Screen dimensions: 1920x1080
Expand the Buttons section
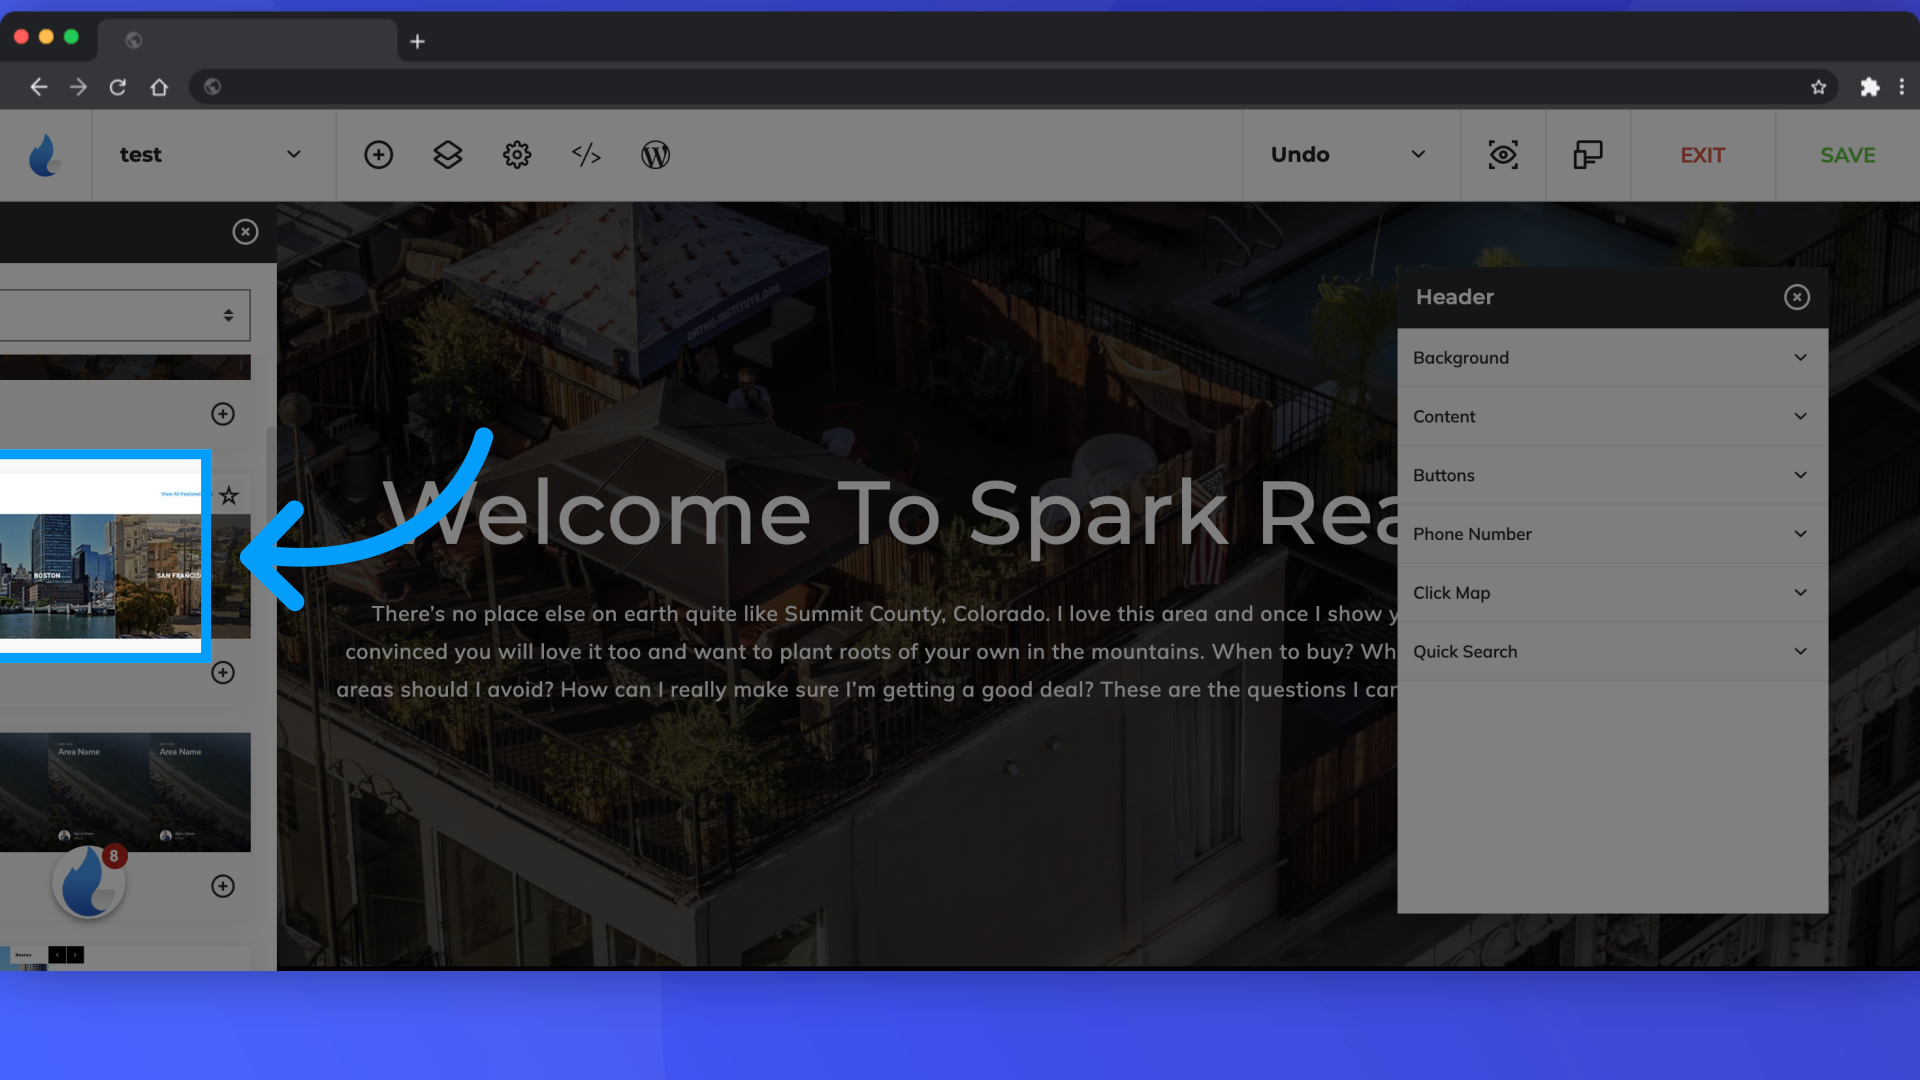point(1609,475)
